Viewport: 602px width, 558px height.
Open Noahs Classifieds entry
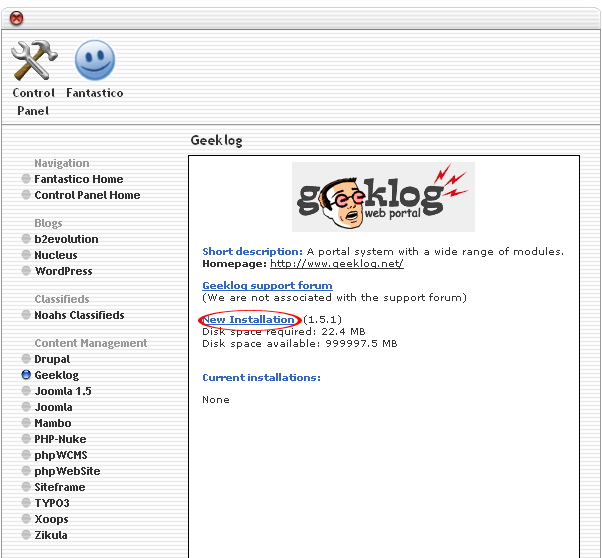[x=79, y=315]
